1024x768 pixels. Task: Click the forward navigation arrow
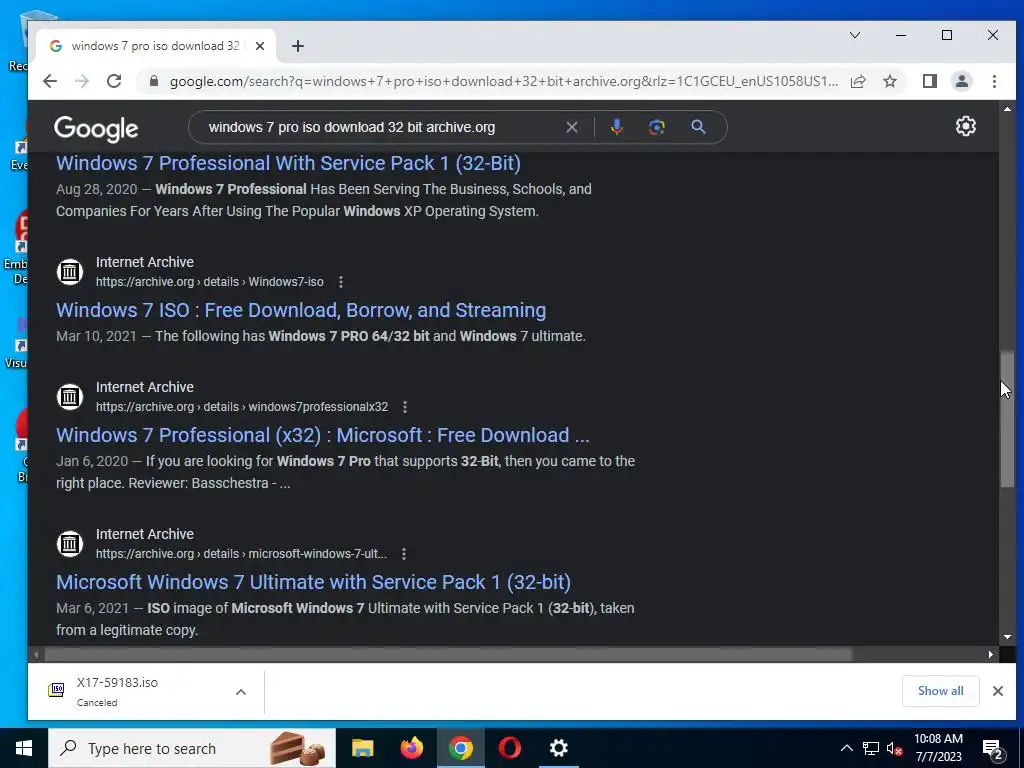click(x=82, y=81)
